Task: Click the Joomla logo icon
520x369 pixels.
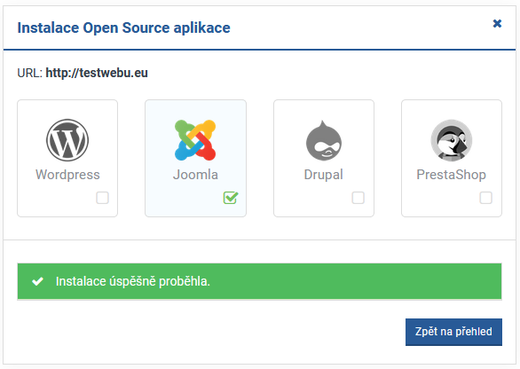Action: [x=195, y=140]
